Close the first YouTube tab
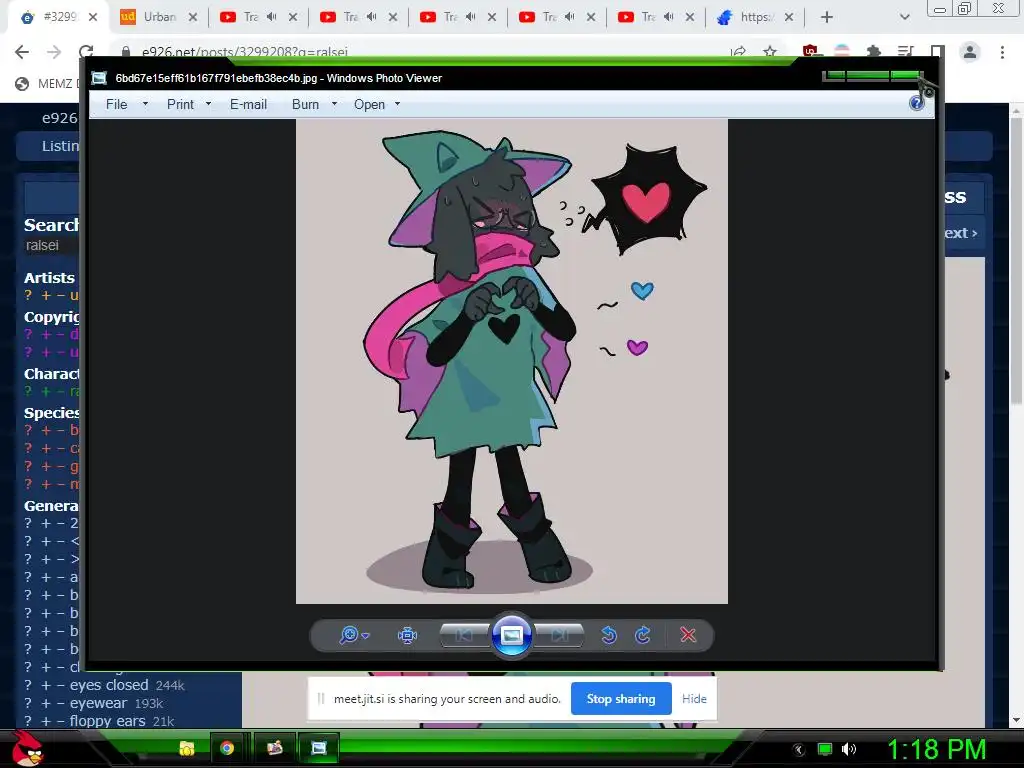This screenshot has width=1024, height=768. click(x=293, y=17)
